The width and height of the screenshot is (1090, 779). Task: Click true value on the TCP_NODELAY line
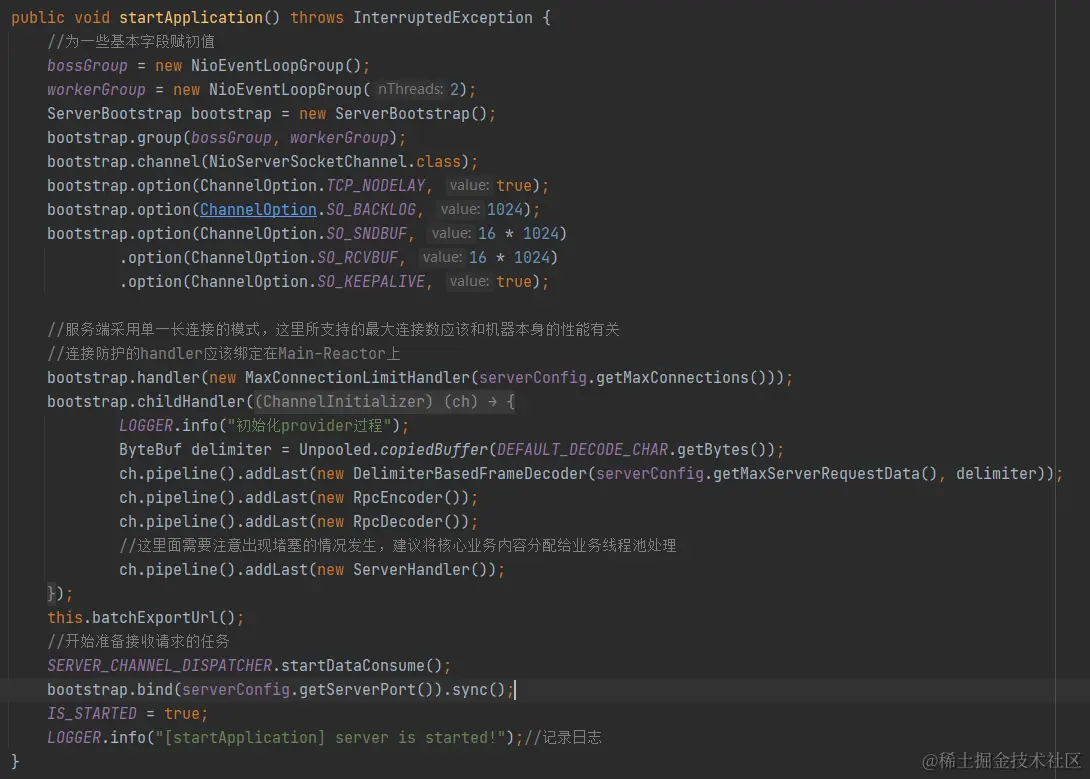click(x=514, y=186)
